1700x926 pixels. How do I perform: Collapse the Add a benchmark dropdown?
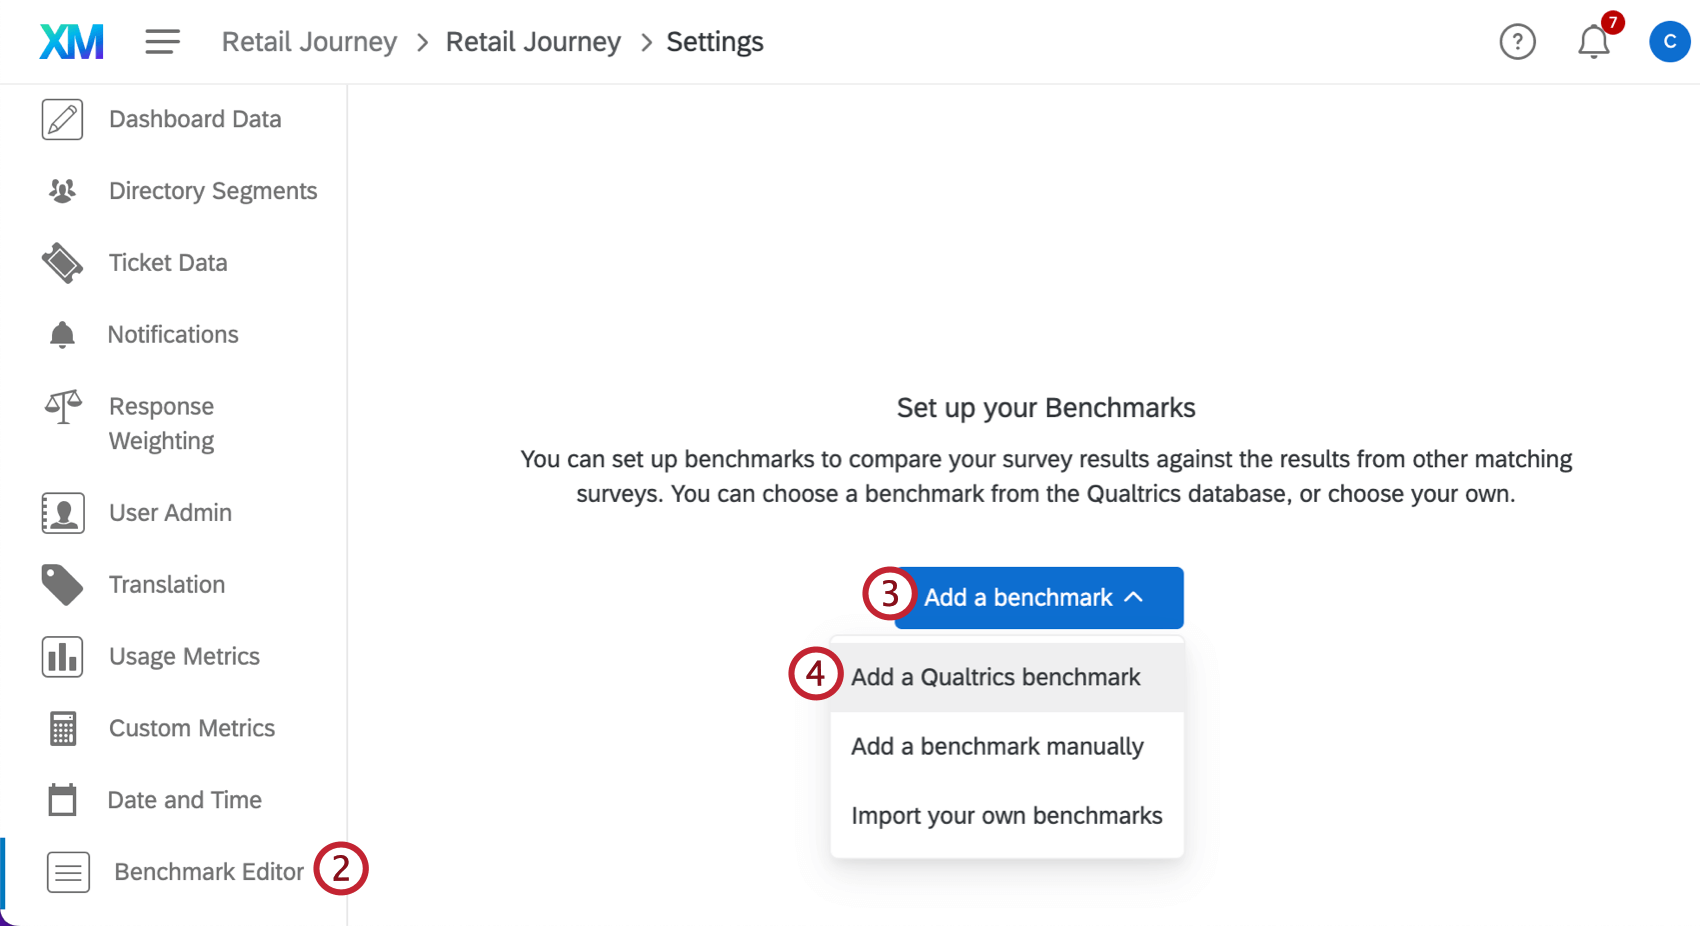click(1039, 598)
